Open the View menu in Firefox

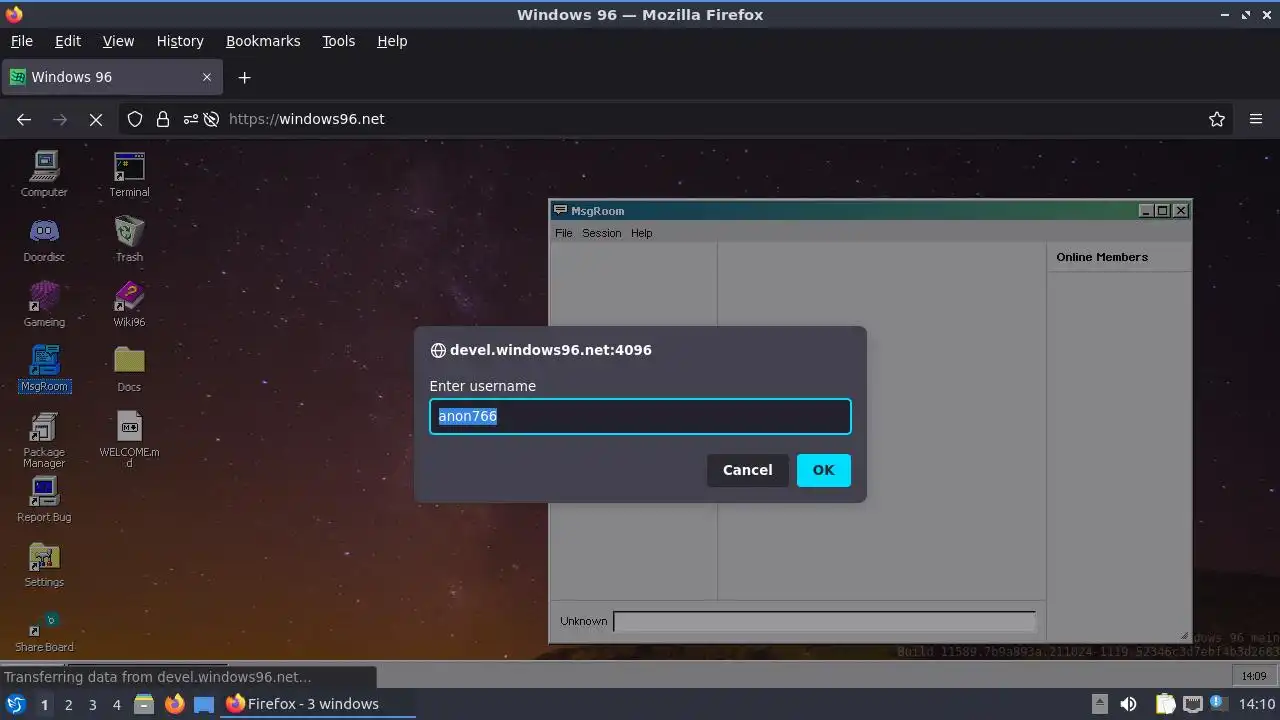pyautogui.click(x=118, y=41)
